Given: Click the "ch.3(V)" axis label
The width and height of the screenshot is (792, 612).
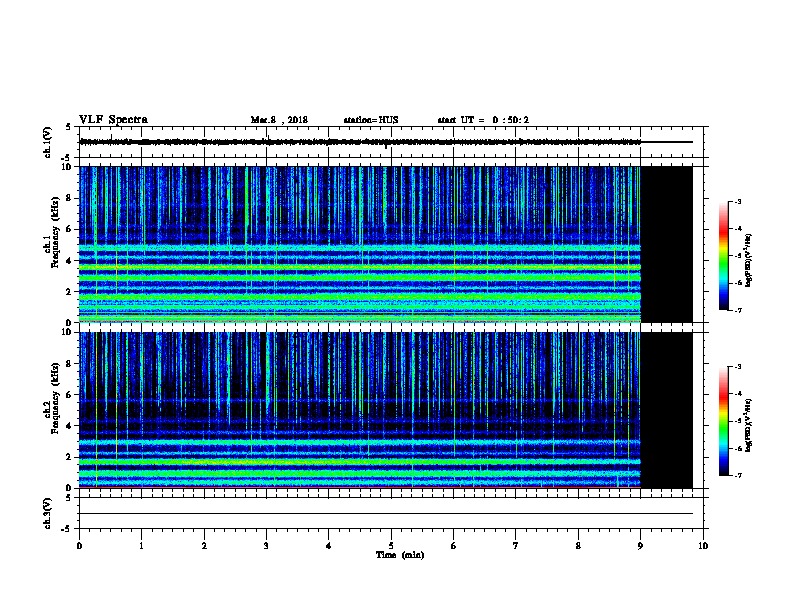Looking at the screenshot, I should (47, 513).
